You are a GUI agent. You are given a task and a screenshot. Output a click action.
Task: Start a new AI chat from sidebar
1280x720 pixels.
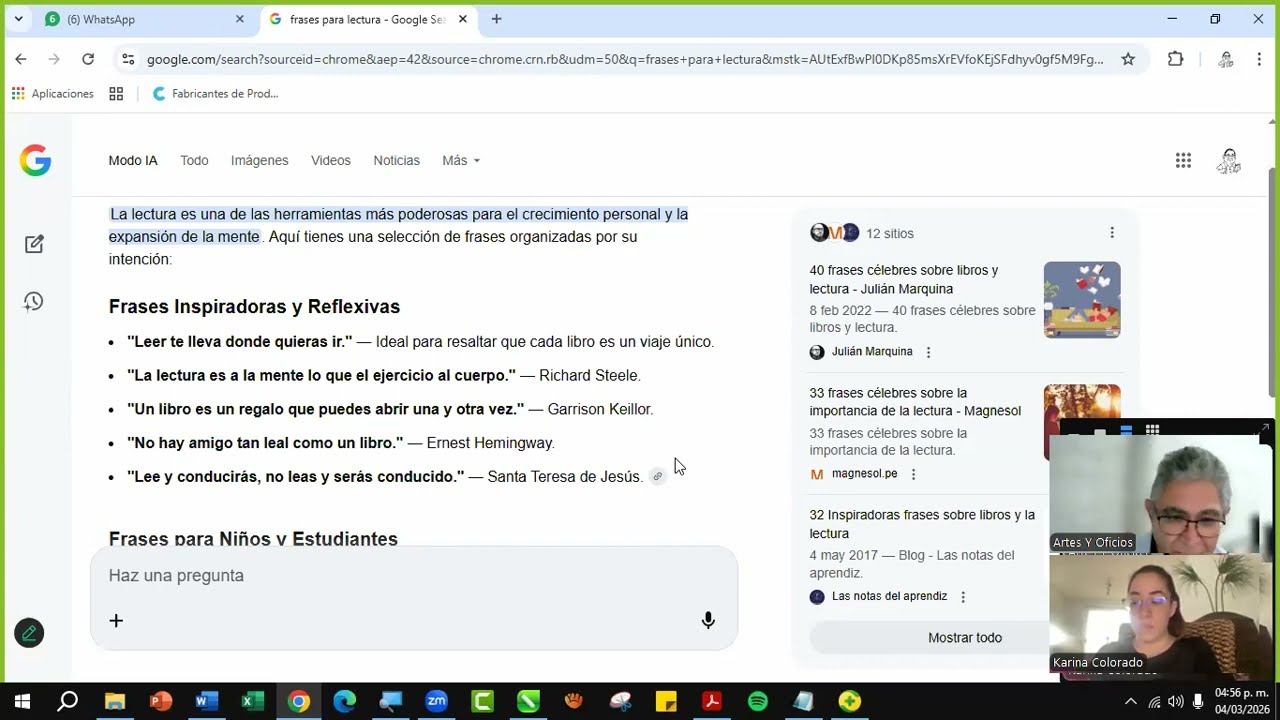34,244
